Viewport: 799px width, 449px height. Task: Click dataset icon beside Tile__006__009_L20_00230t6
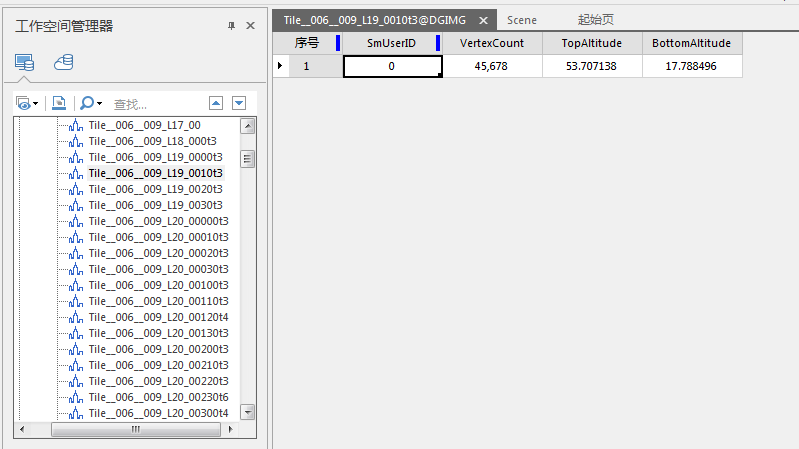(x=76, y=397)
